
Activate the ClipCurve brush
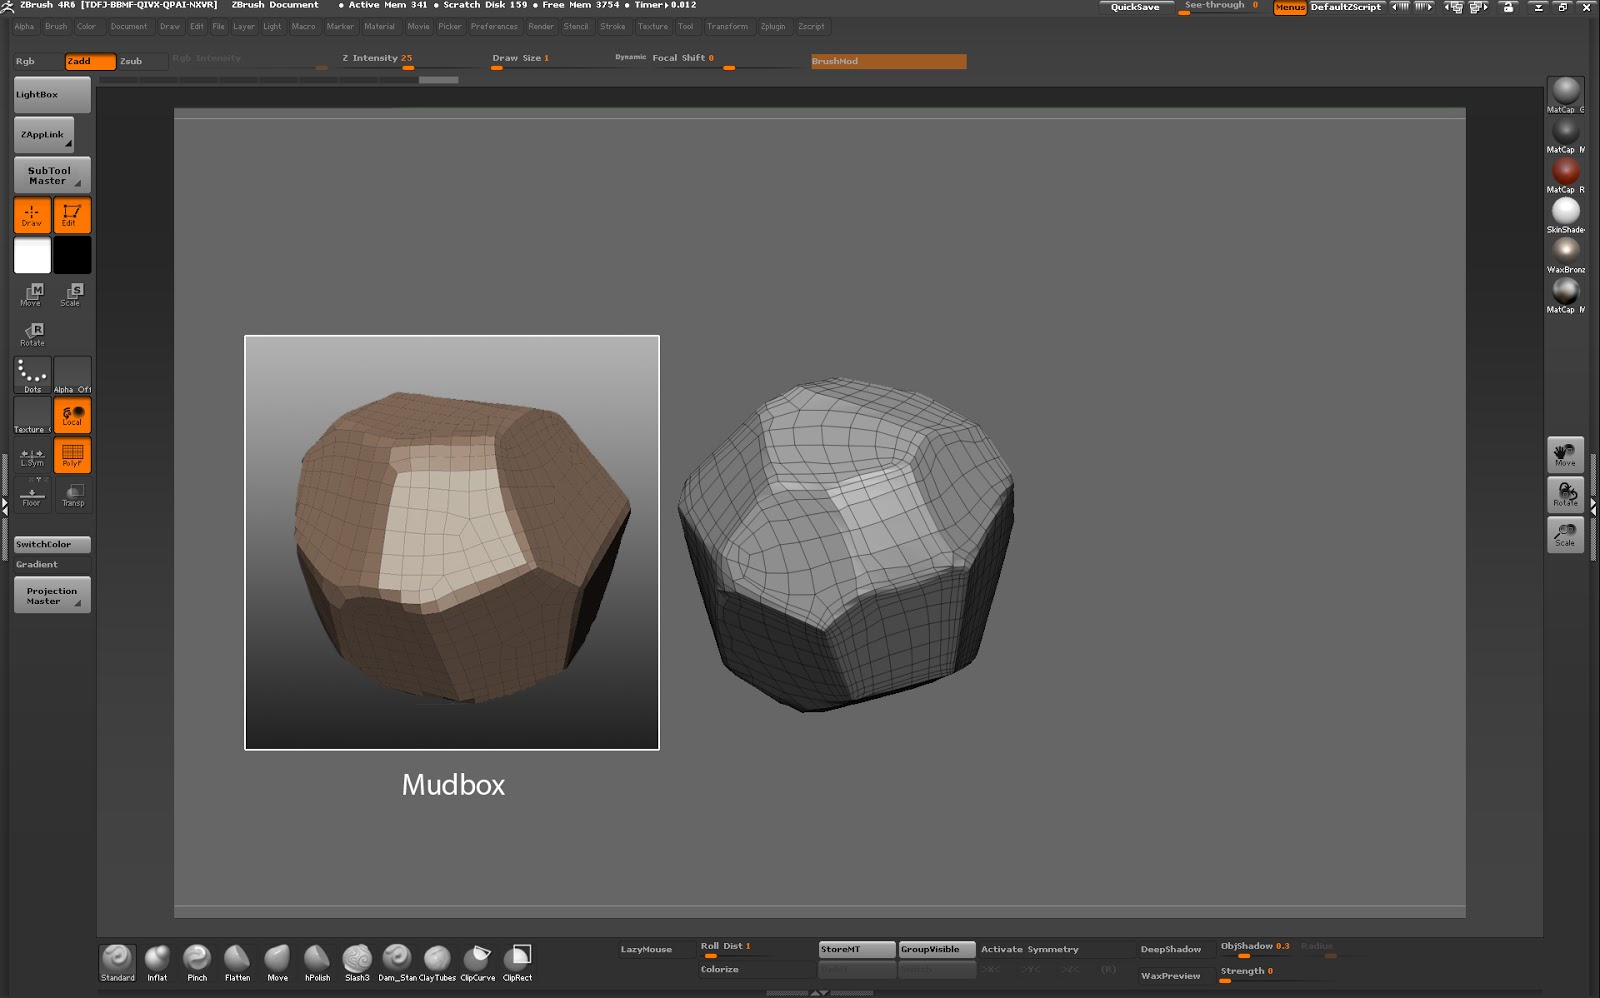(478, 961)
